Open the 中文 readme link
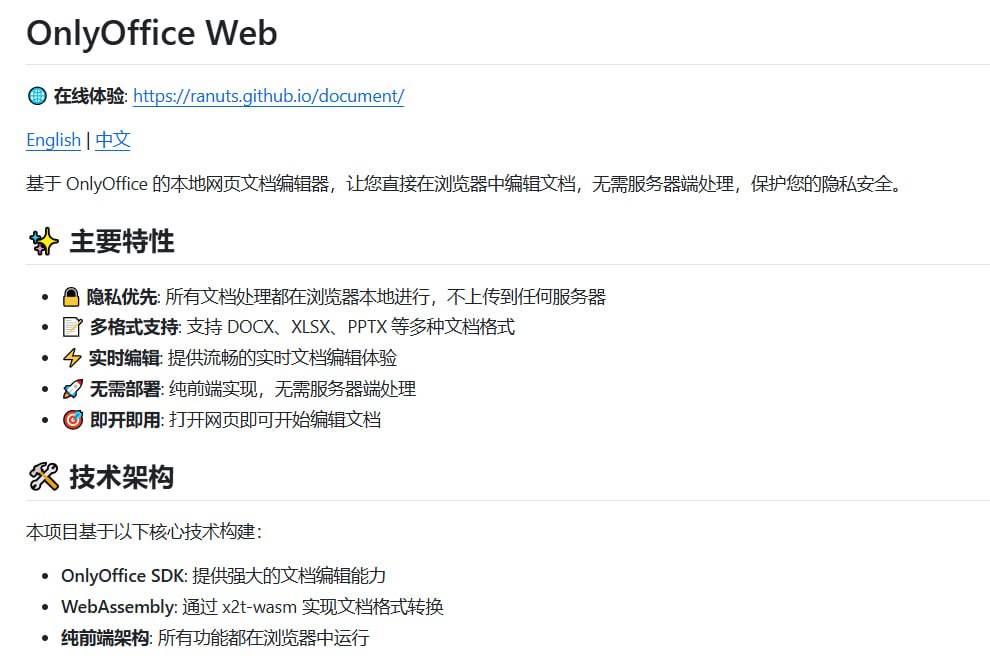990x669 pixels. (x=113, y=140)
